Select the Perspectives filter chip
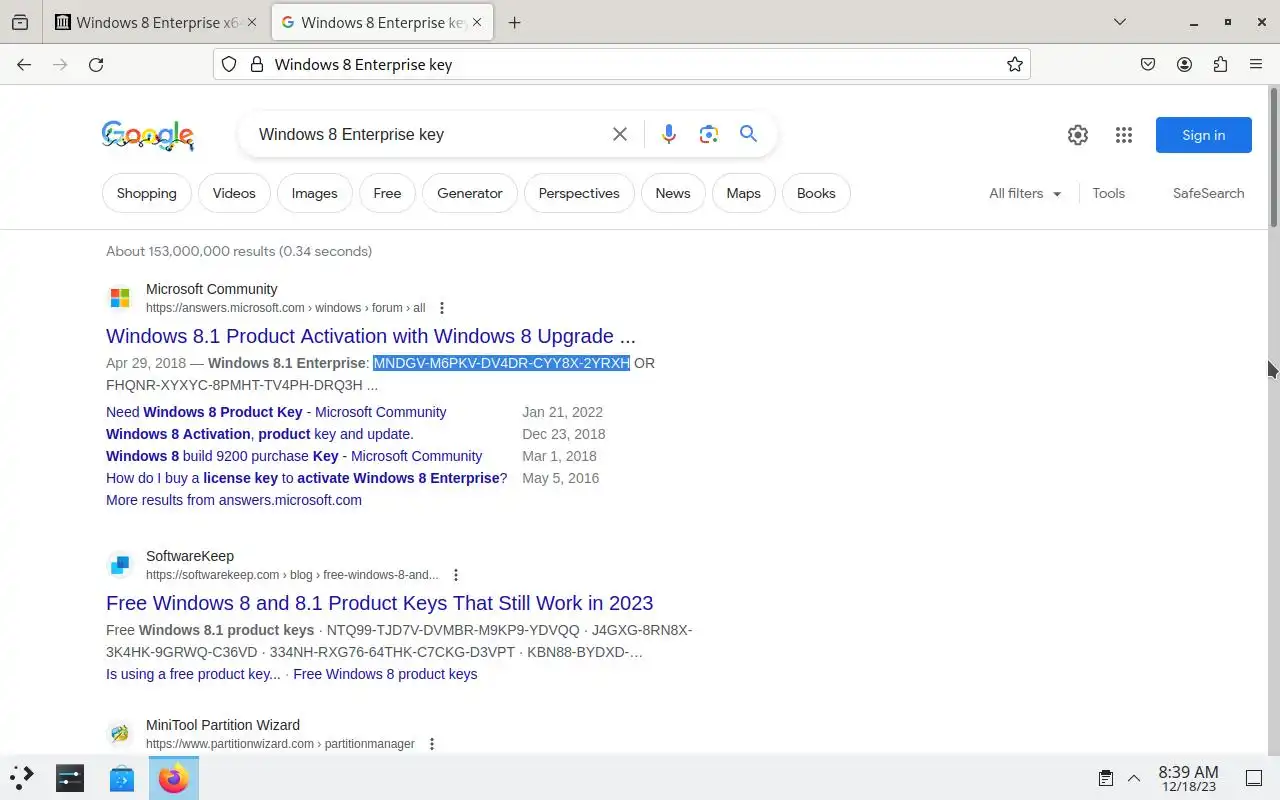Viewport: 1280px width, 800px height. [579, 193]
